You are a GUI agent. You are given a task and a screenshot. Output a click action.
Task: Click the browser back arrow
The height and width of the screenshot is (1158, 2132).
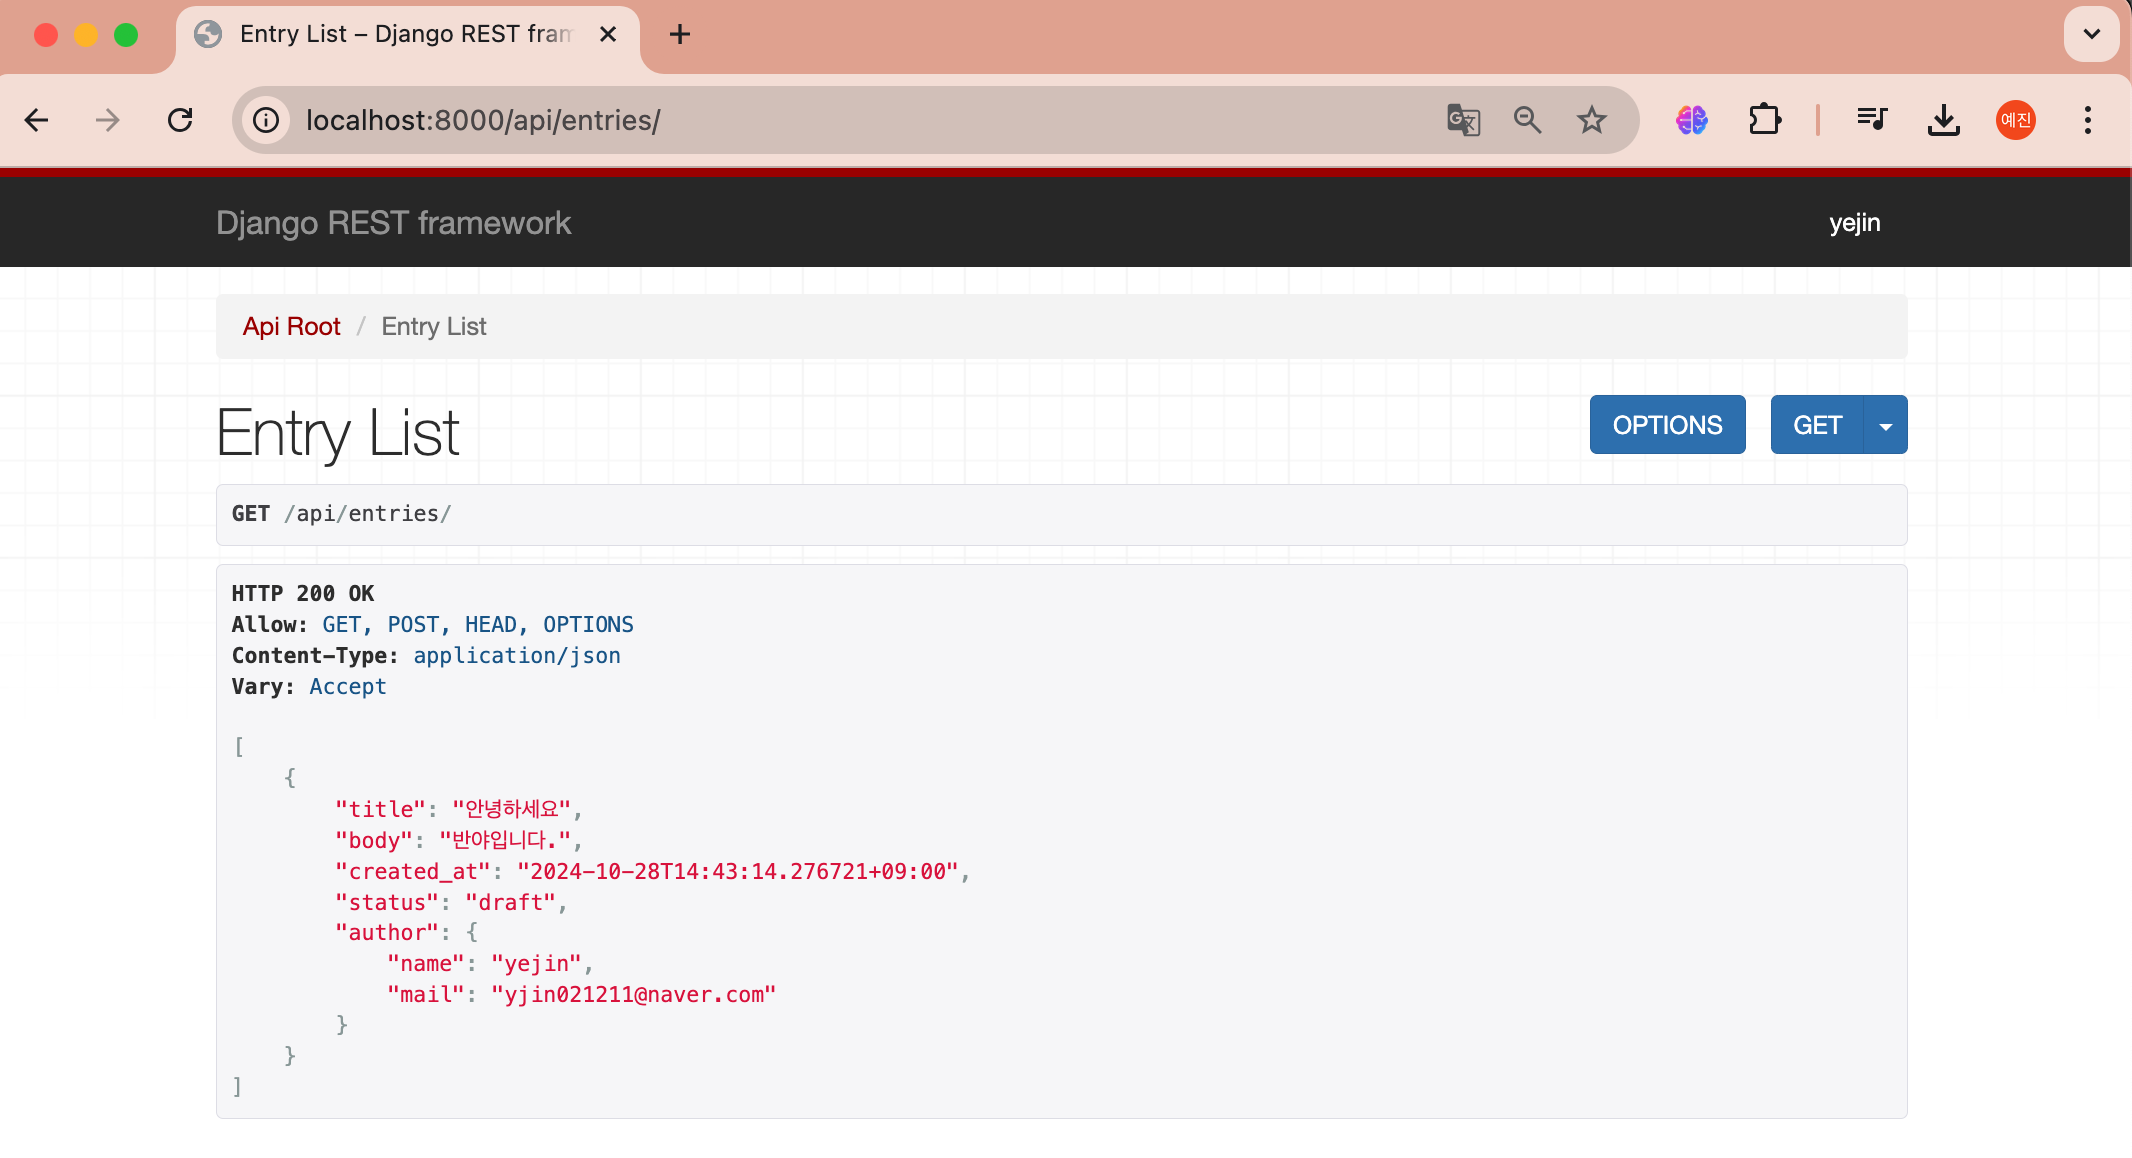37,121
